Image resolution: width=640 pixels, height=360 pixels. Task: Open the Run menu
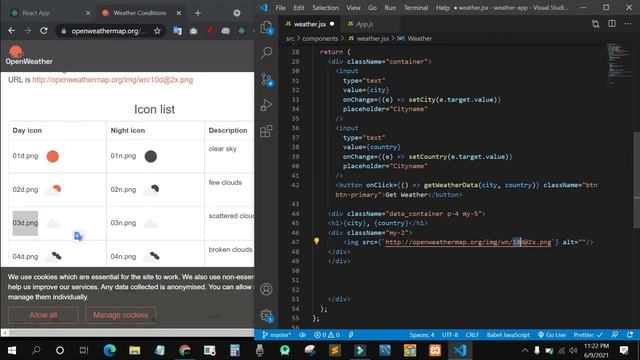390,8
